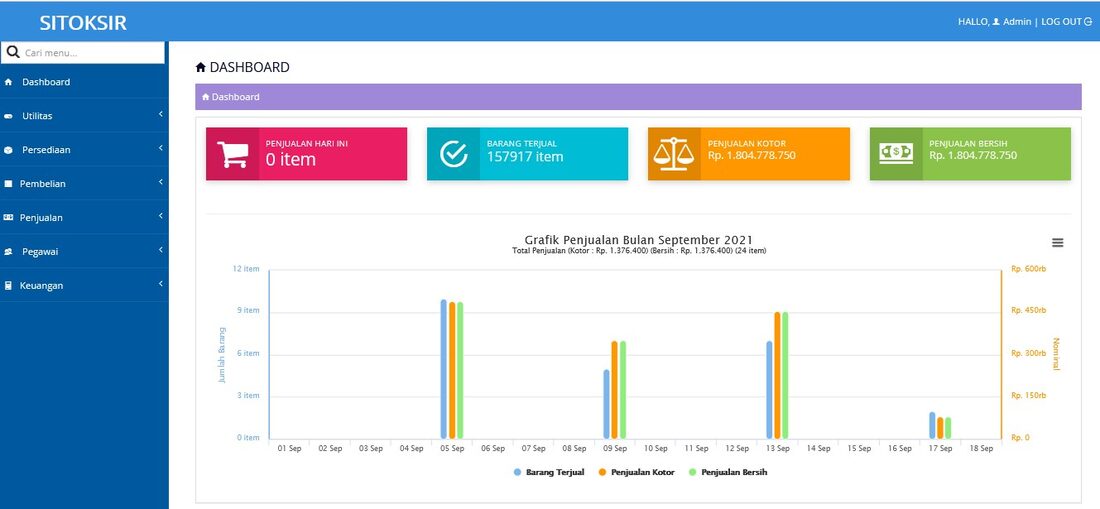The width and height of the screenshot is (1100, 509).
Task: Open the Dashboard sidebar menu item
Action: point(84,82)
